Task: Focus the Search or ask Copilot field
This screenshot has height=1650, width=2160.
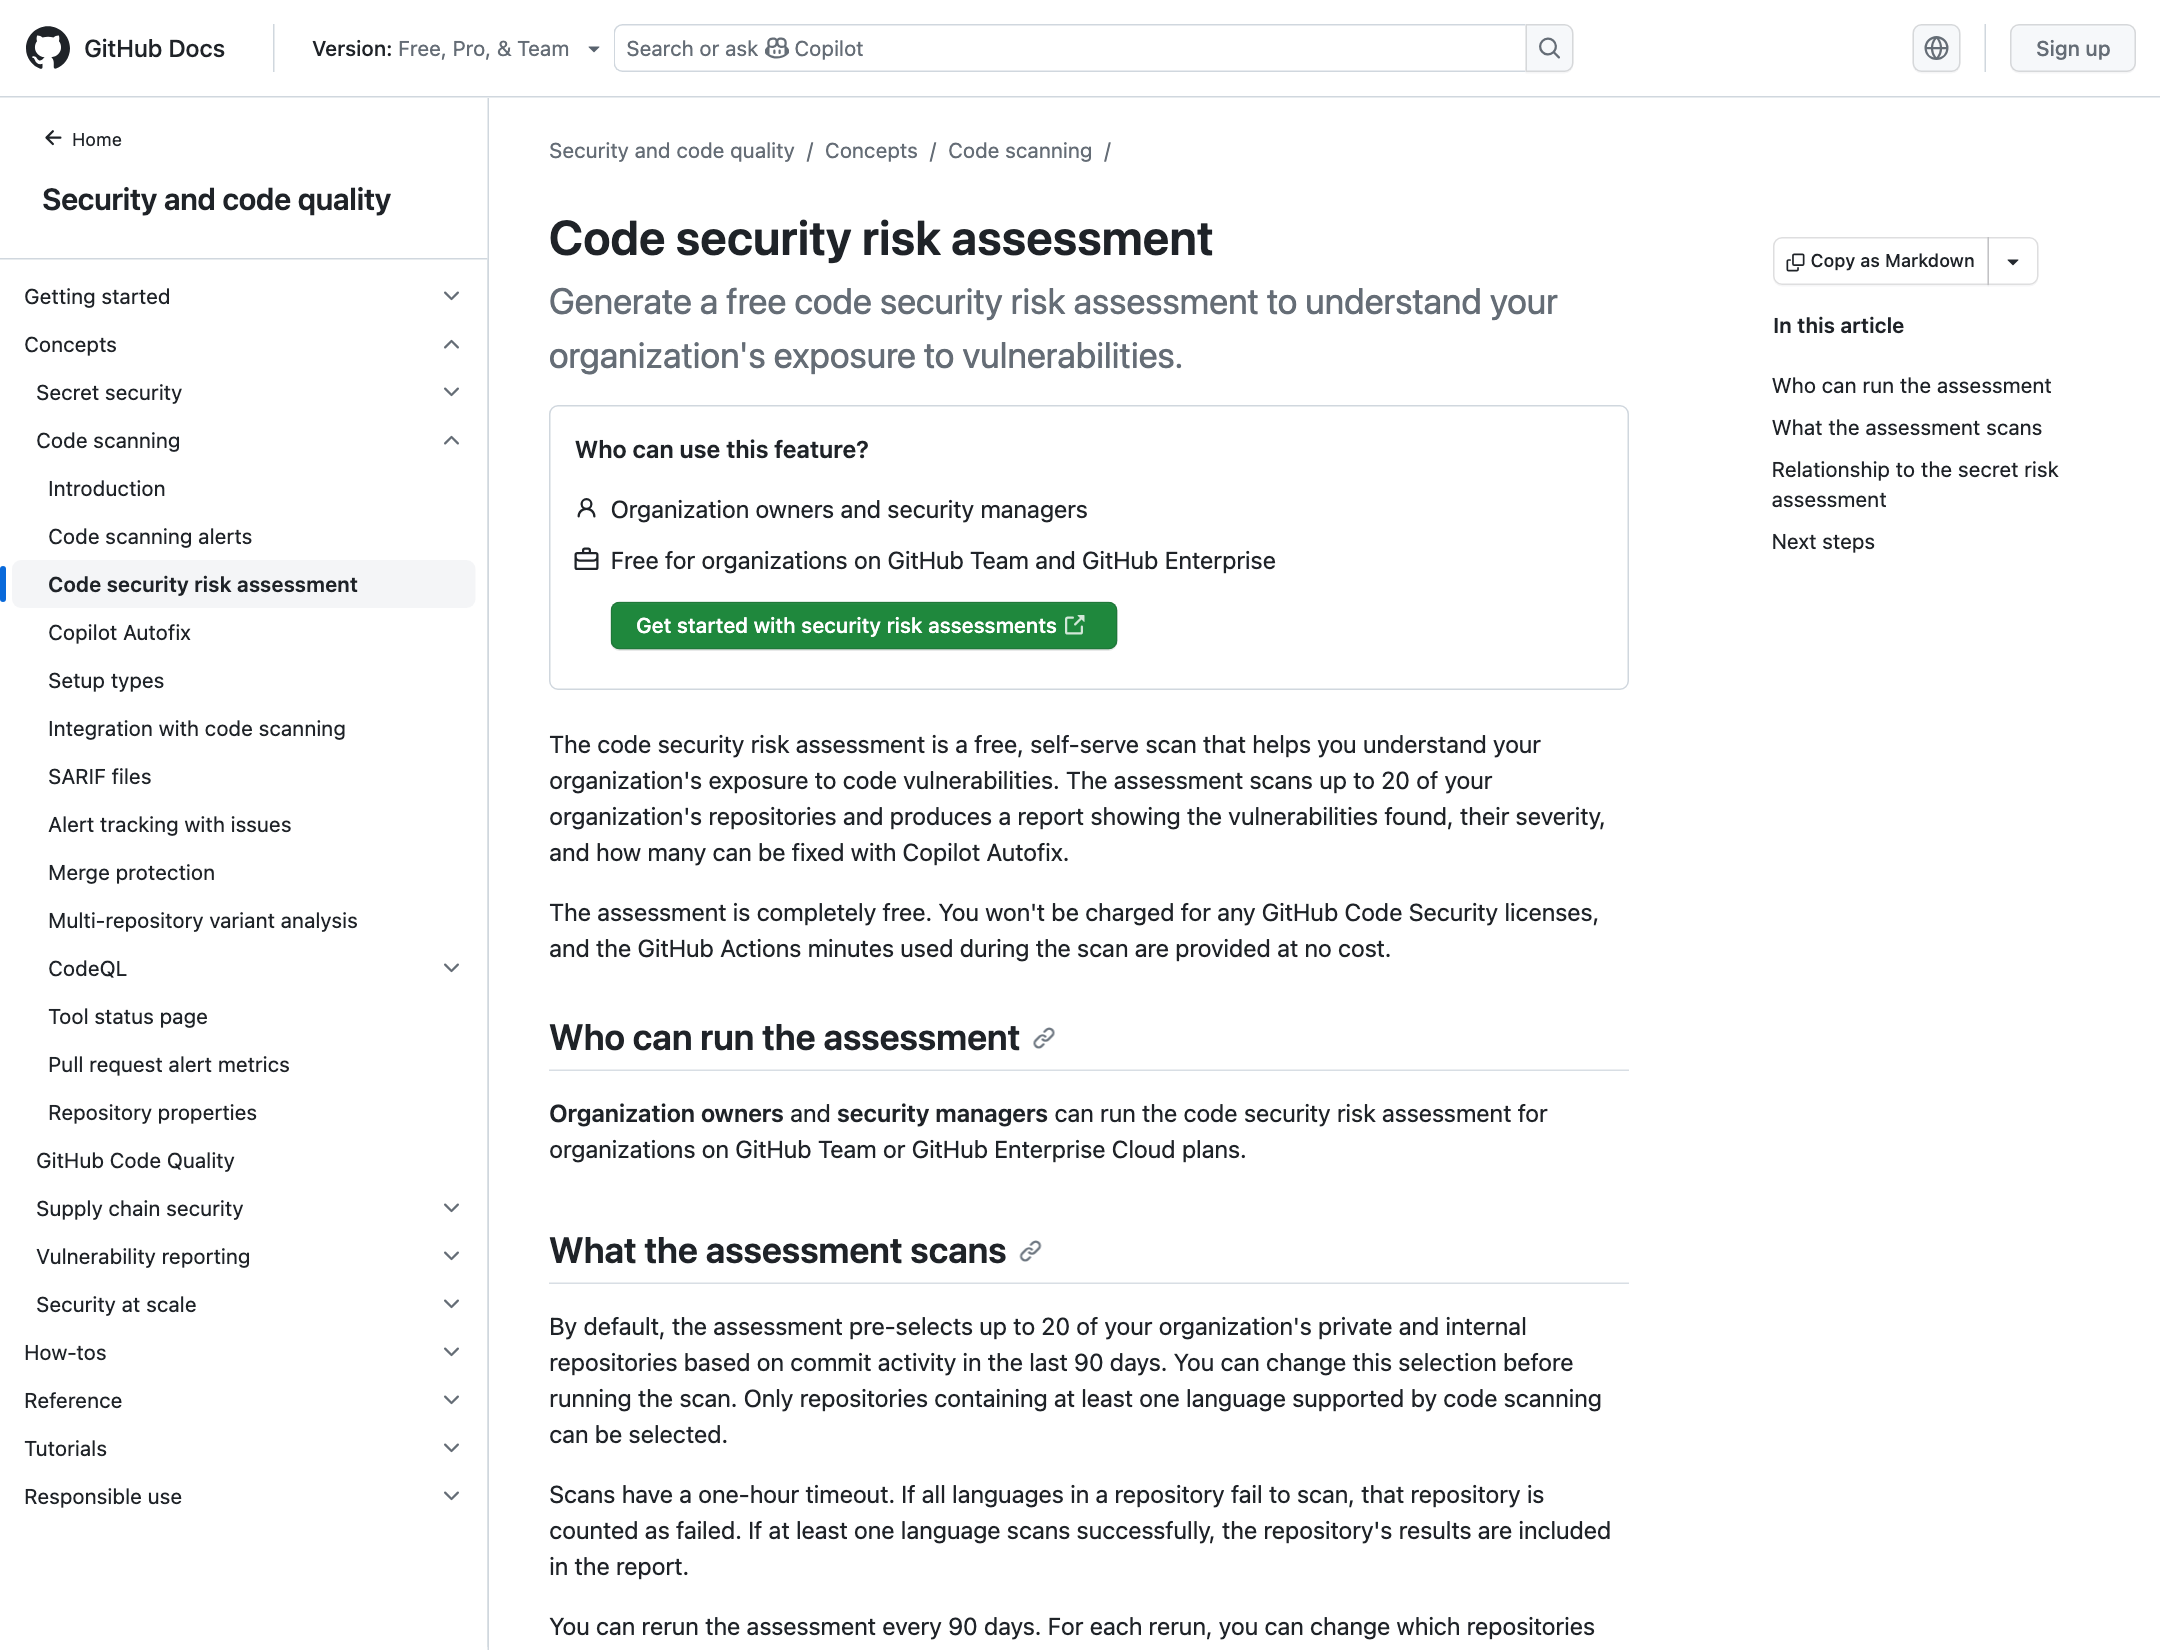Action: pos(1070,48)
